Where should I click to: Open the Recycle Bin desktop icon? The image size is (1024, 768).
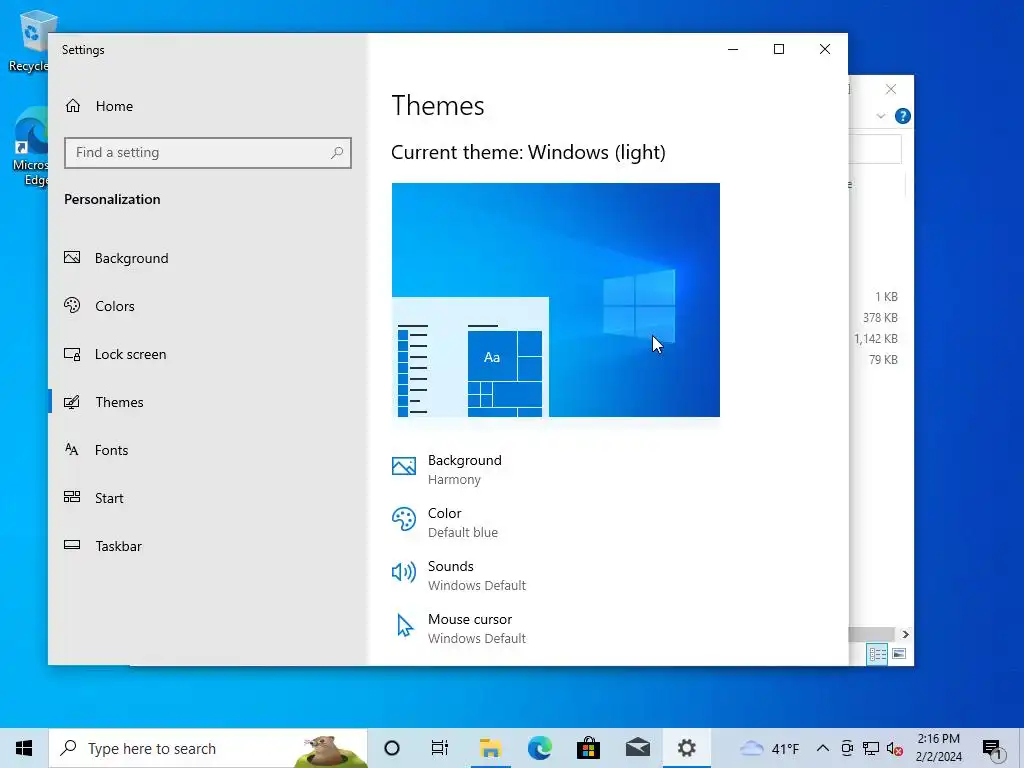(31, 40)
